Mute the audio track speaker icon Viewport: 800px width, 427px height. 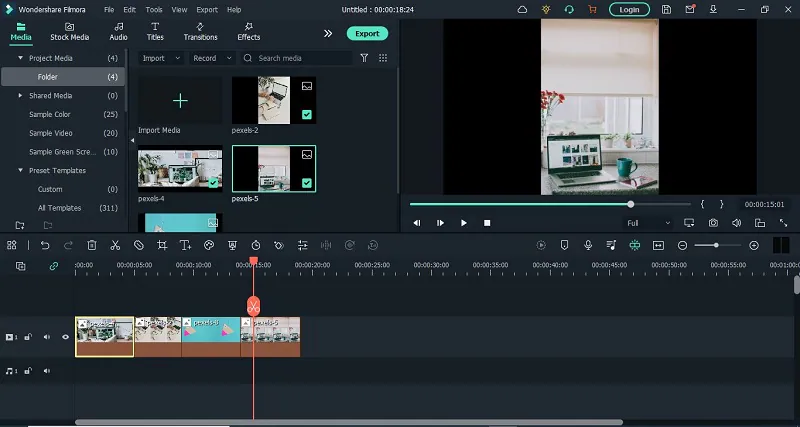pos(46,371)
